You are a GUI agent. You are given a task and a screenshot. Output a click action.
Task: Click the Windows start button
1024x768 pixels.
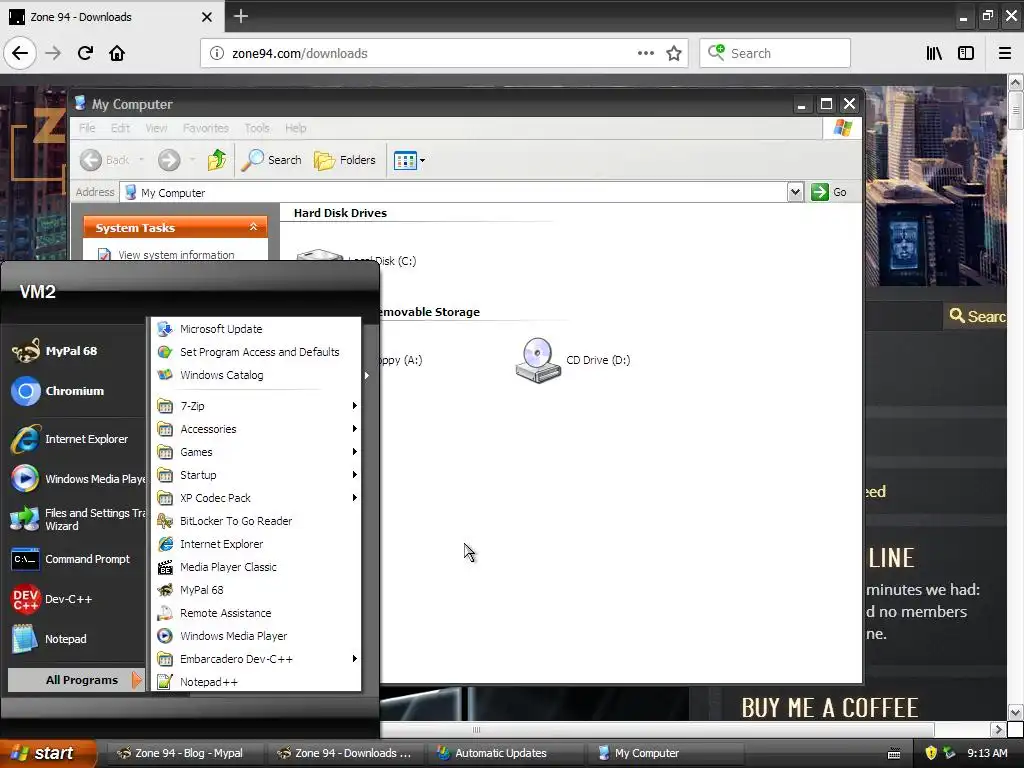[x=48, y=753]
